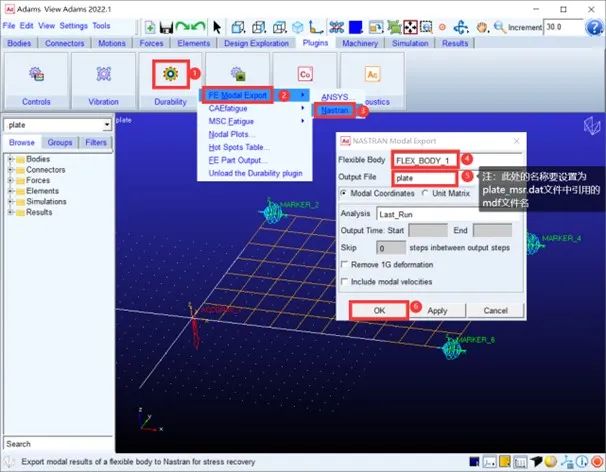
Task: Select the Unit Matrix radio button
Action: tap(425, 193)
